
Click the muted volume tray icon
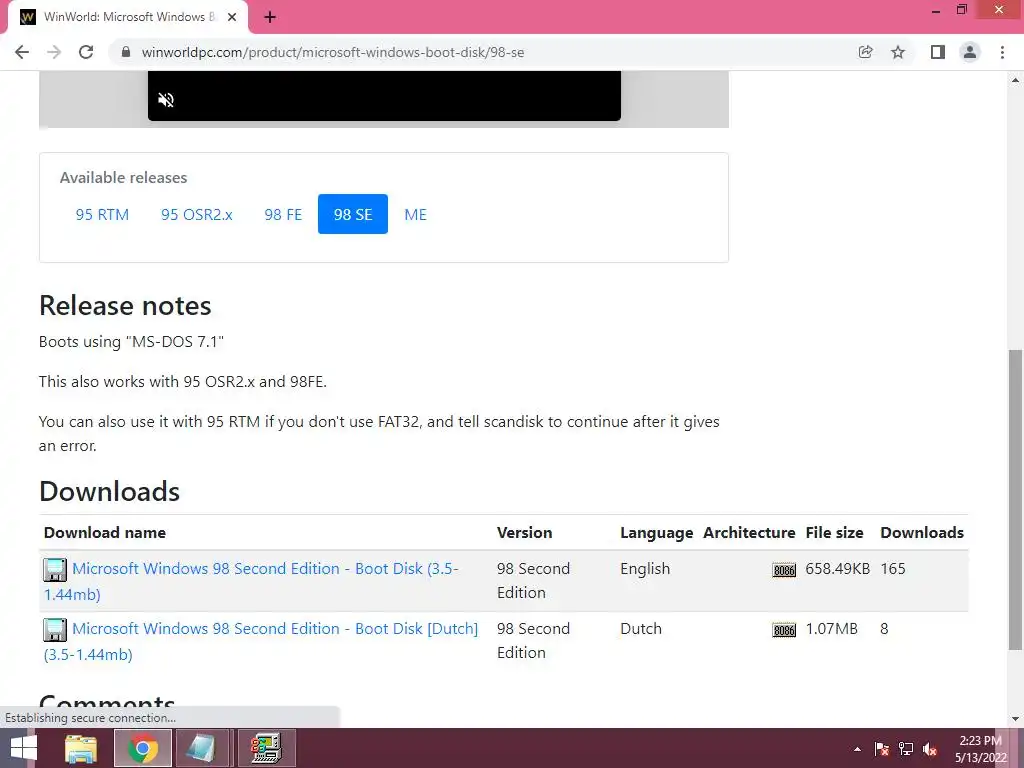click(930, 749)
